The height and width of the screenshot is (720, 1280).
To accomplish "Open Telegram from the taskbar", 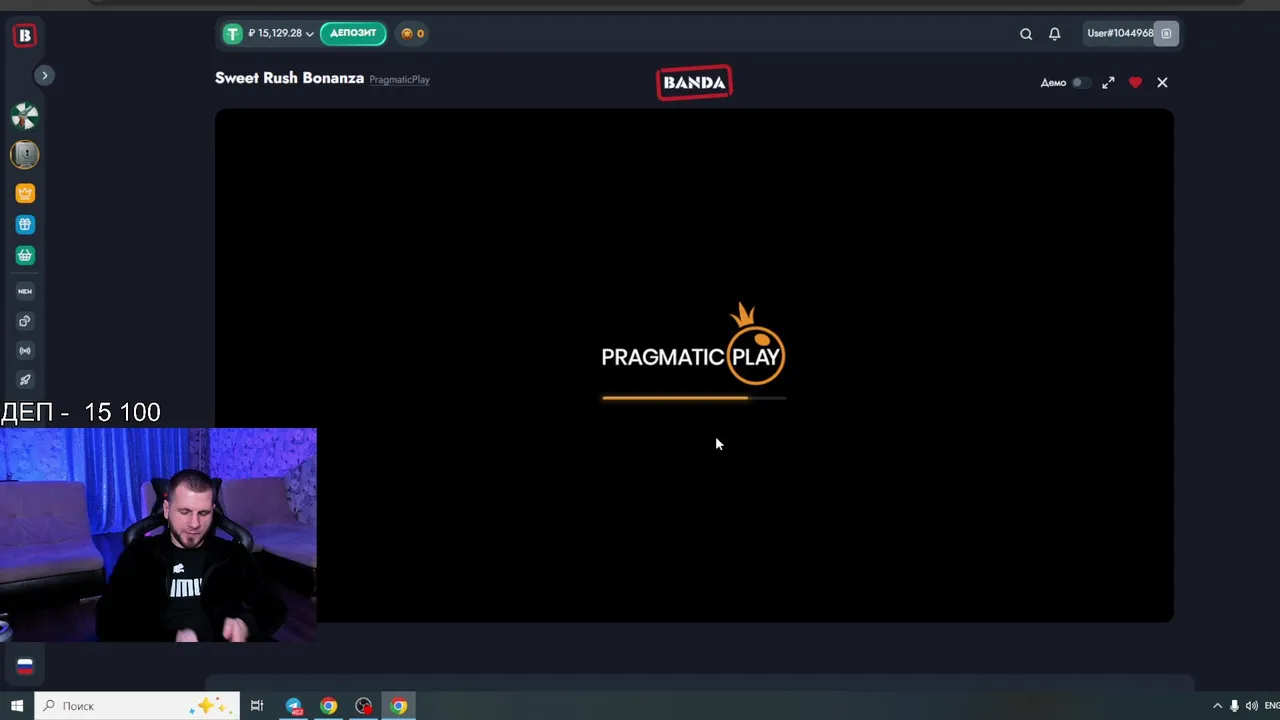I will [x=293, y=706].
